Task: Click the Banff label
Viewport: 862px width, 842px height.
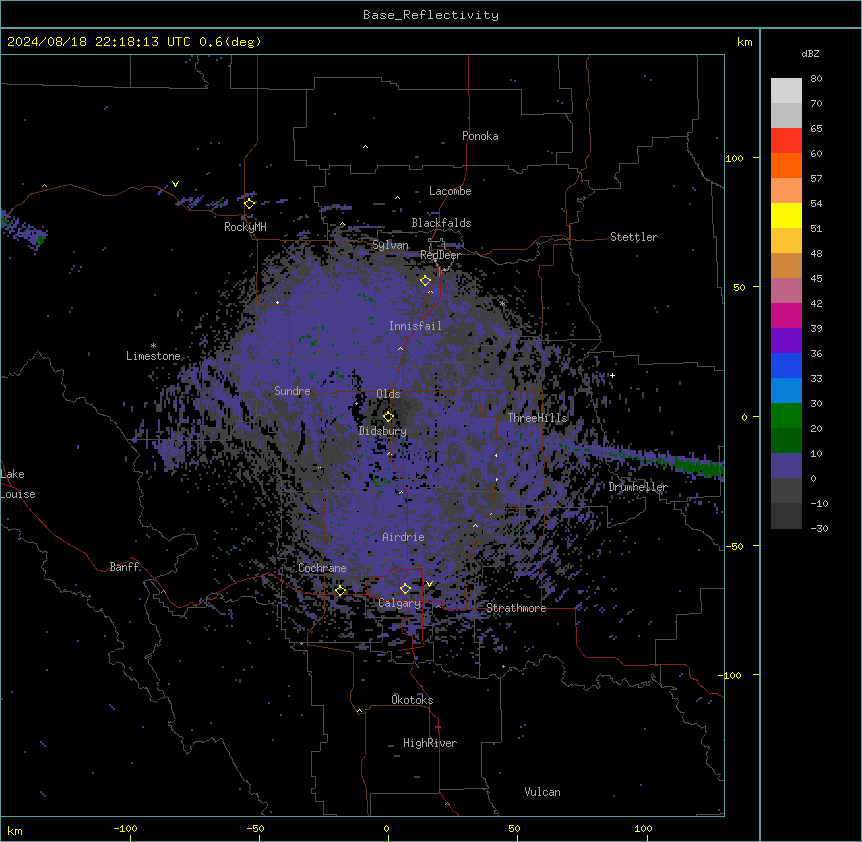Action: coord(124,567)
